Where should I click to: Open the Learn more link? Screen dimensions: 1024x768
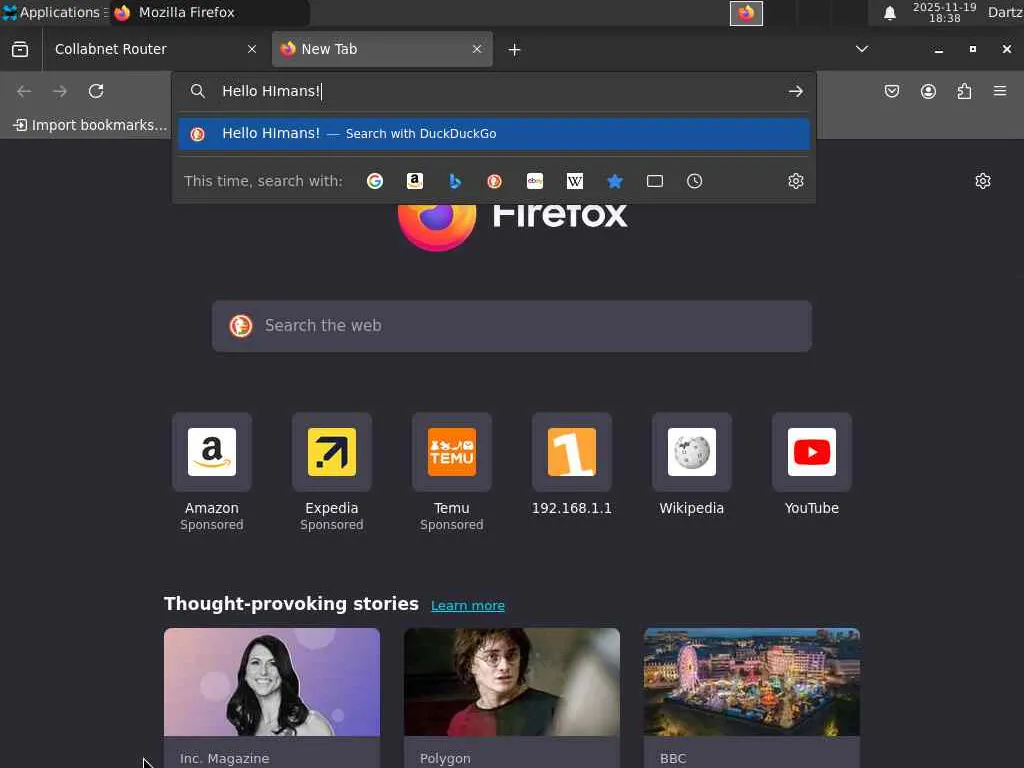(x=468, y=605)
